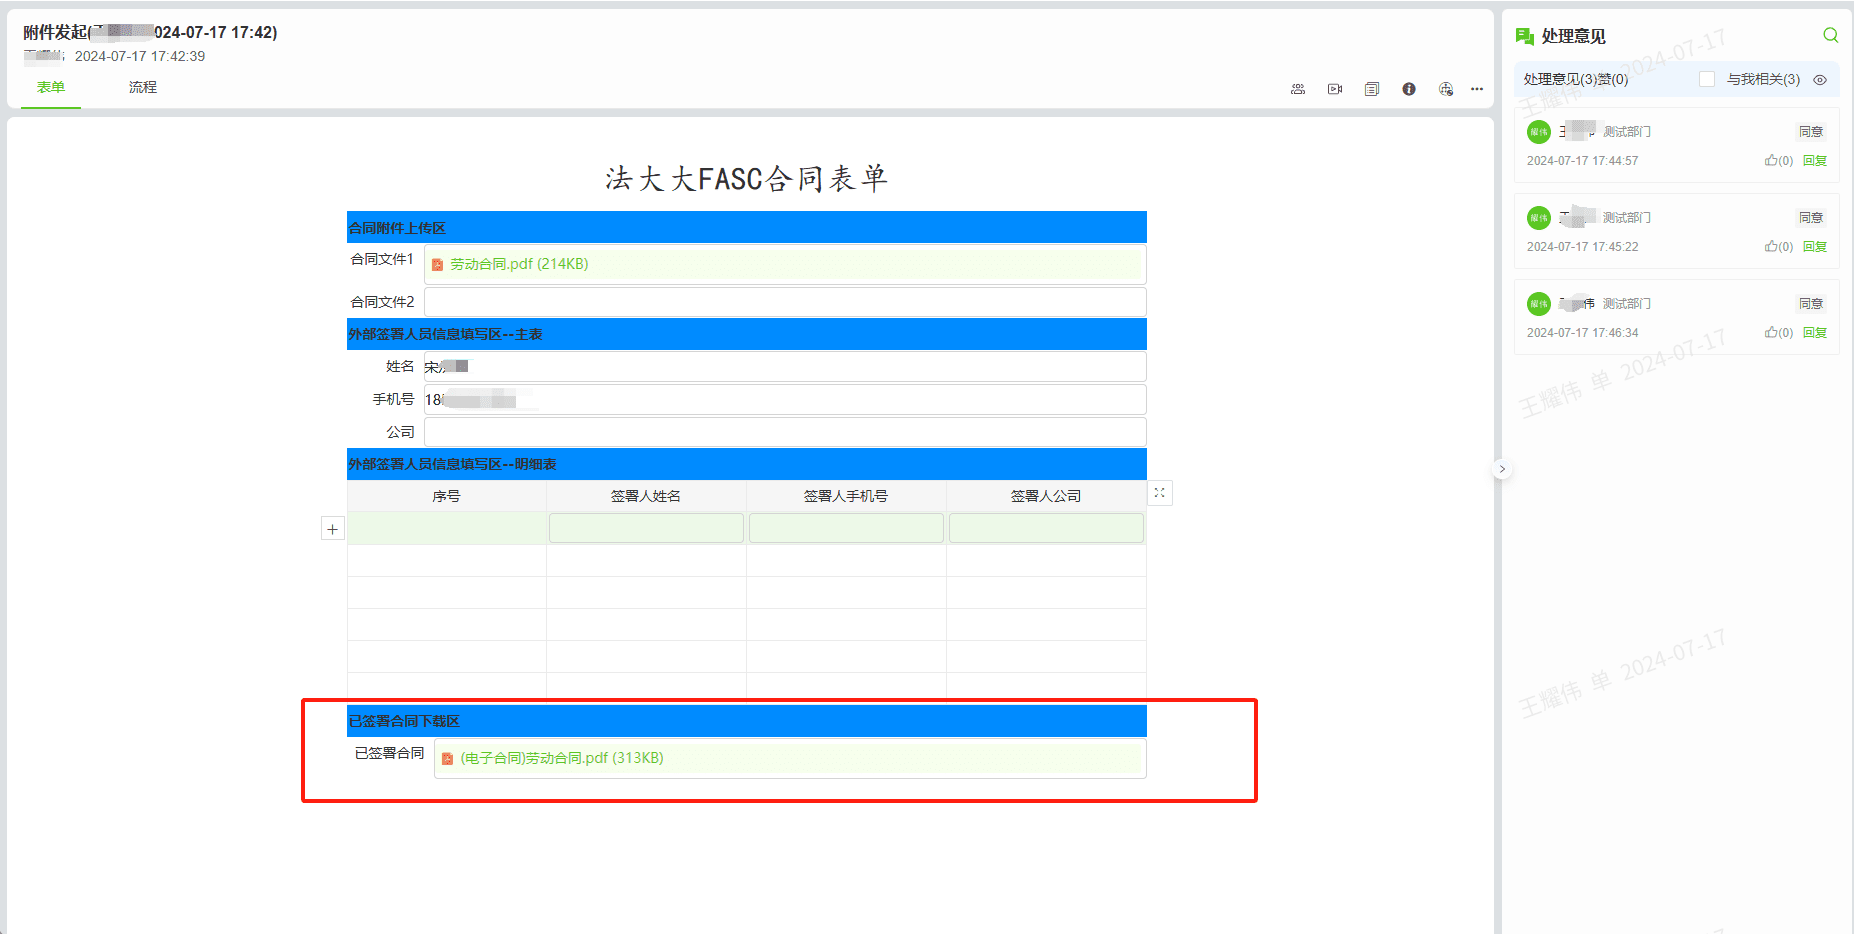Click the PDF icon of the signed contract
The width and height of the screenshot is (1854, 934).
pos(447,759)
